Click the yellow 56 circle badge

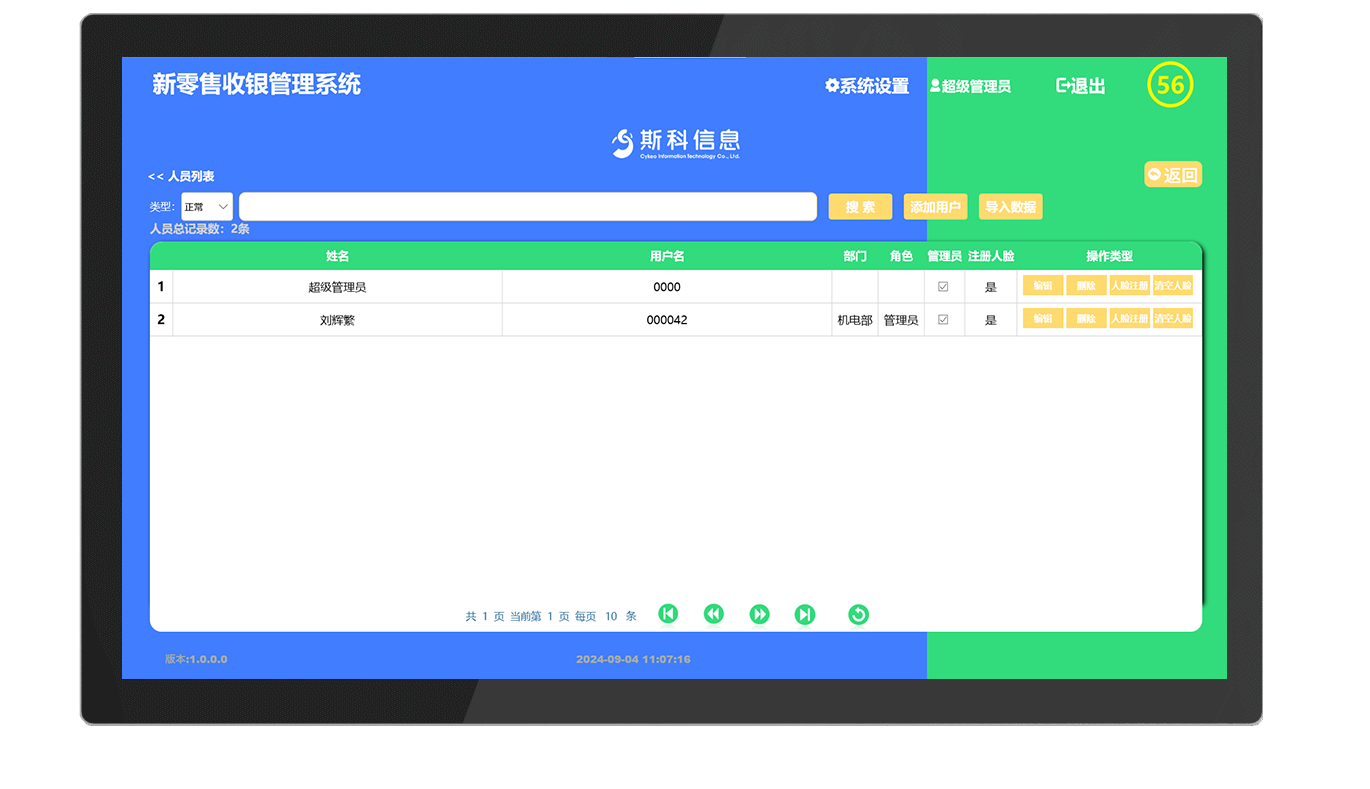[1169, 85]
